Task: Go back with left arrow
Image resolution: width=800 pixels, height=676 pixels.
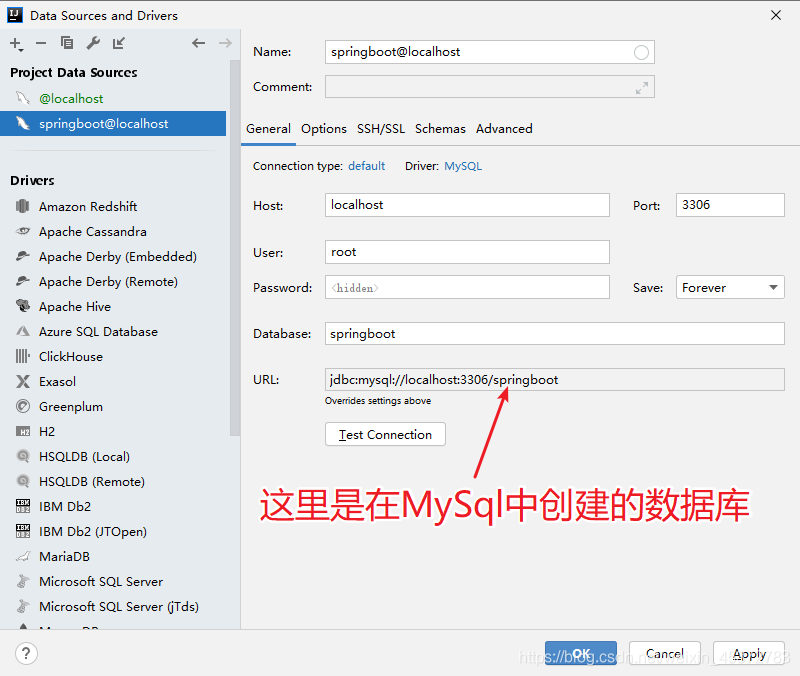Action: tap(198, 43)
